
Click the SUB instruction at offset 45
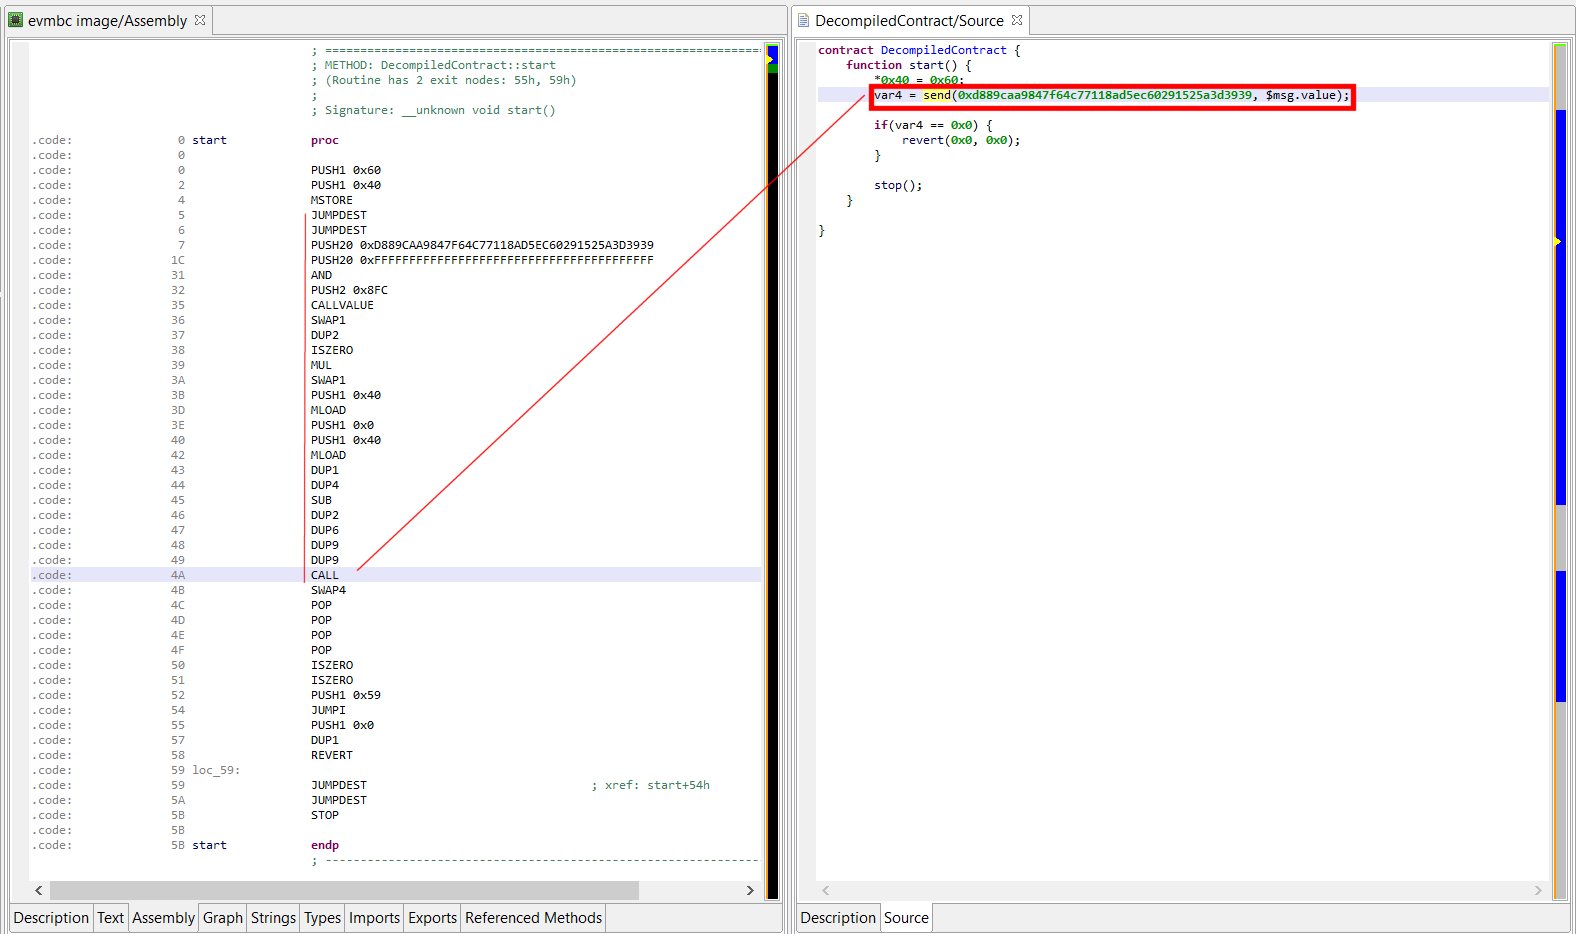[x=321, y=500]
